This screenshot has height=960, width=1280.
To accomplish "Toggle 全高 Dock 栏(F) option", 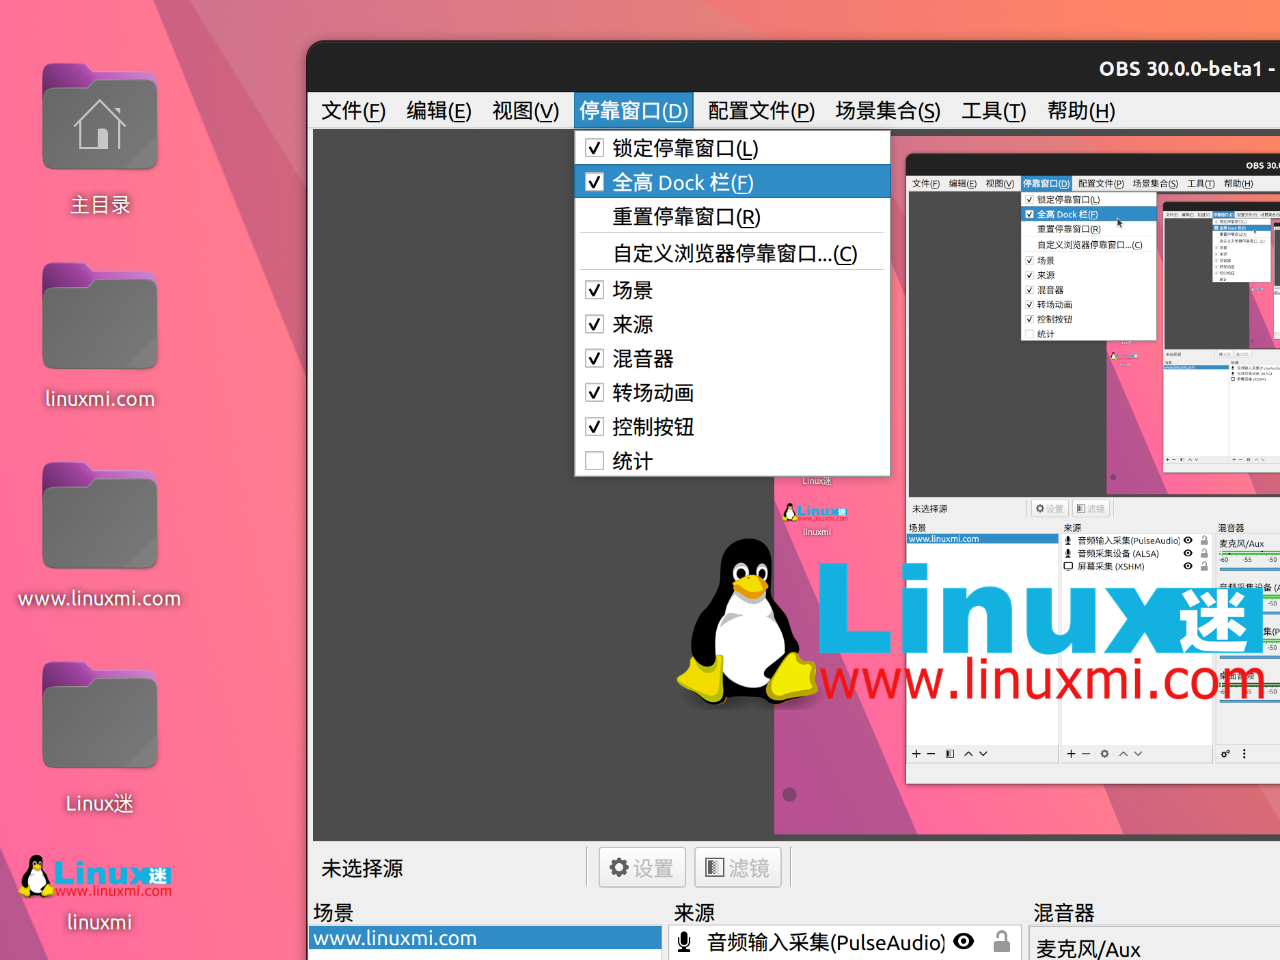I will (x=732, y=182).
